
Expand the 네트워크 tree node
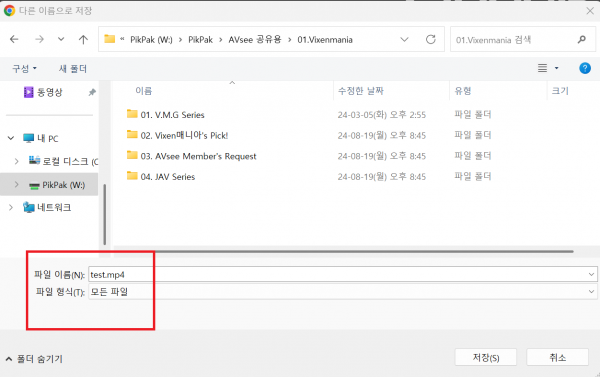click(11, 207)
